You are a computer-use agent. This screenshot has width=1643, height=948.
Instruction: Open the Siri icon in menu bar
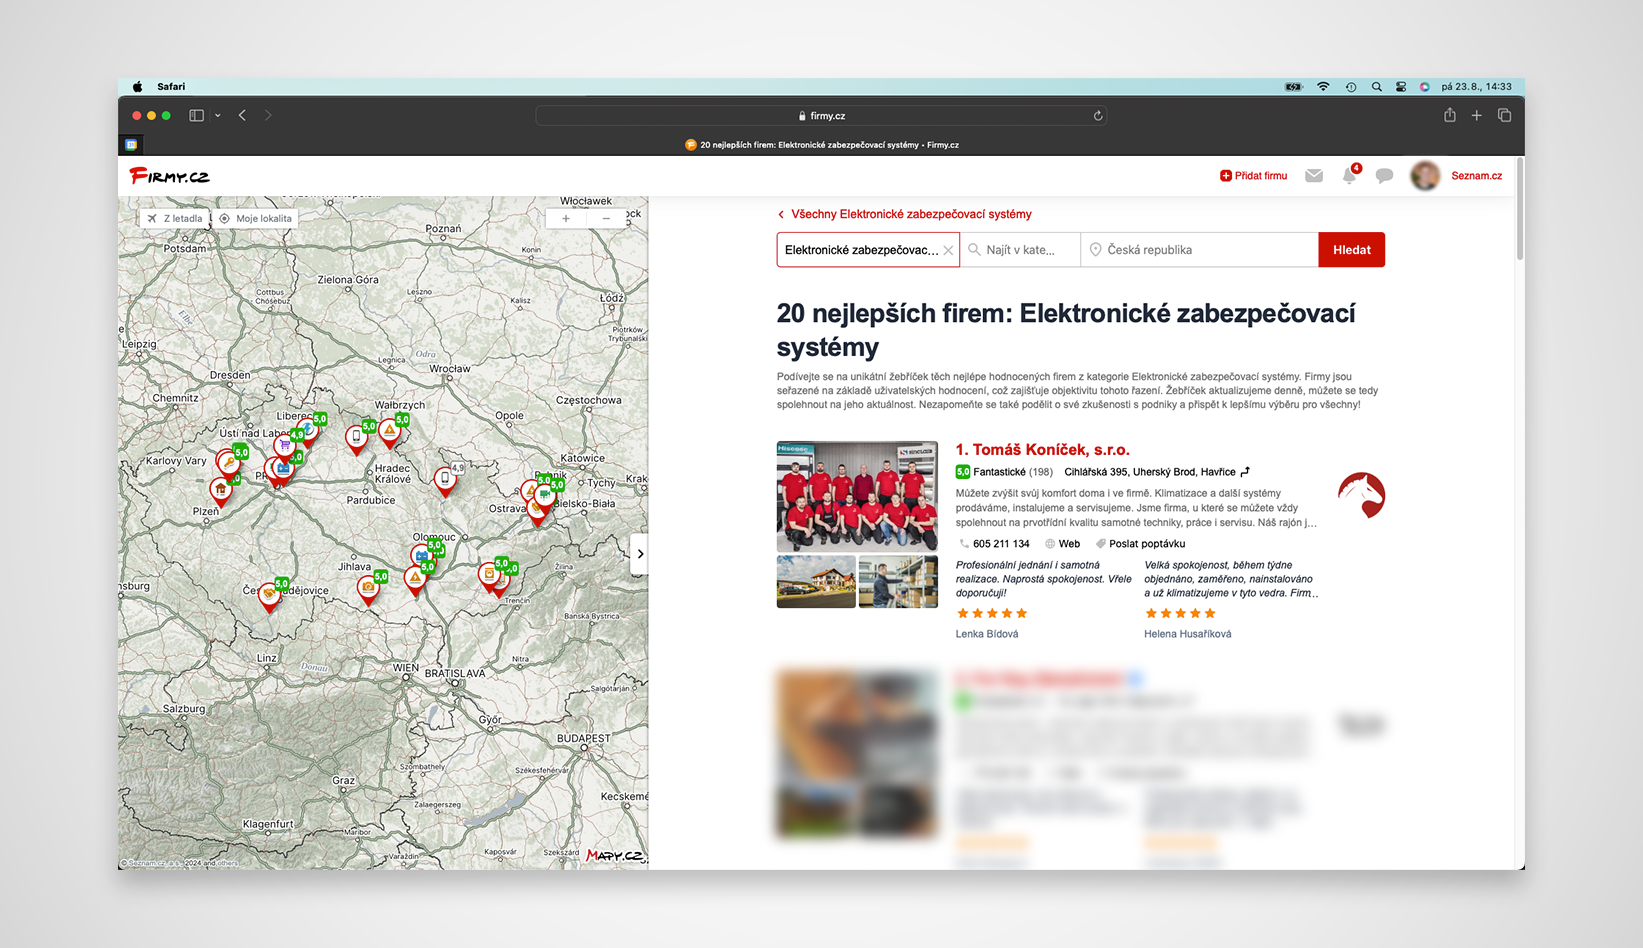click(x=1424, y=87)
